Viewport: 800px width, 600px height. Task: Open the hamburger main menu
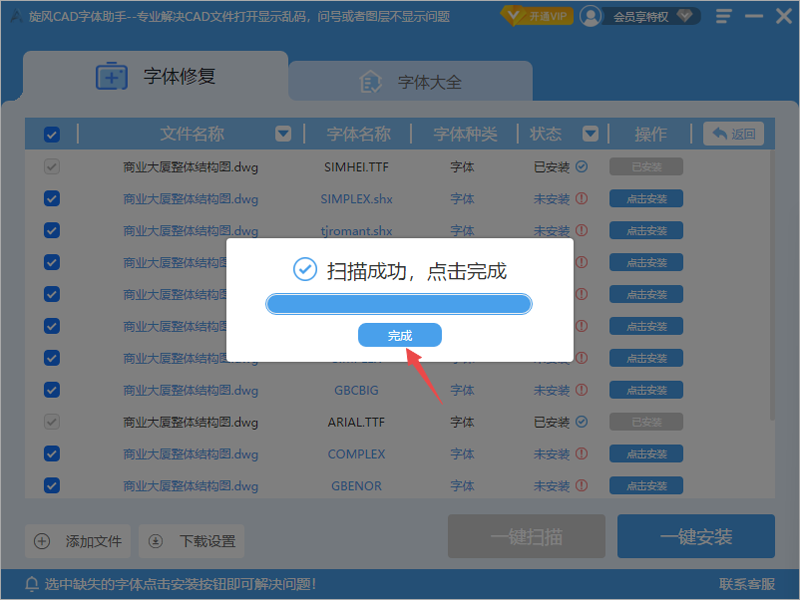(723, 16)
